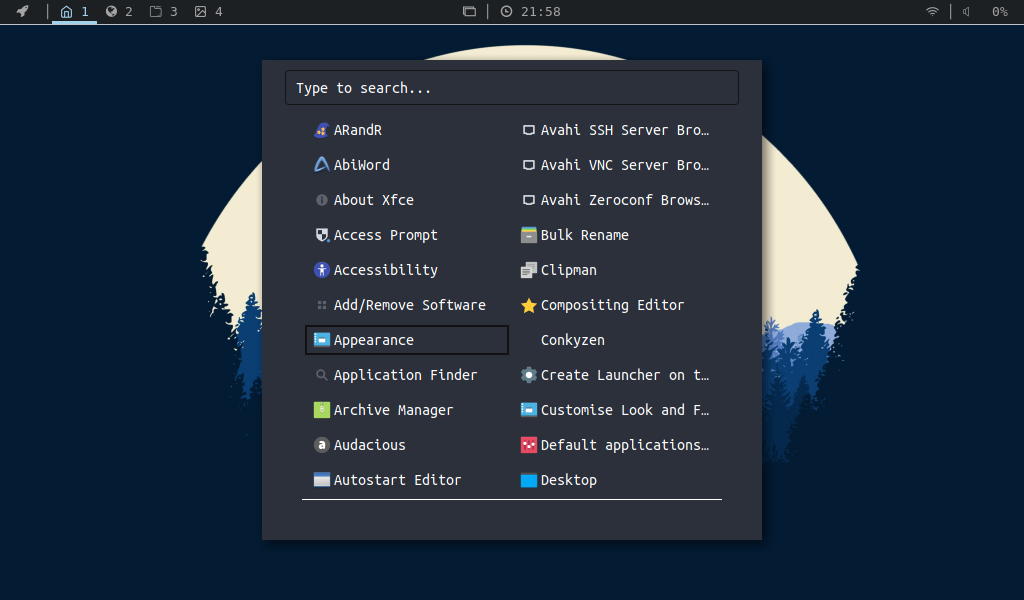Click the Avahi SSH Server Browser icon

coord(528,130)
